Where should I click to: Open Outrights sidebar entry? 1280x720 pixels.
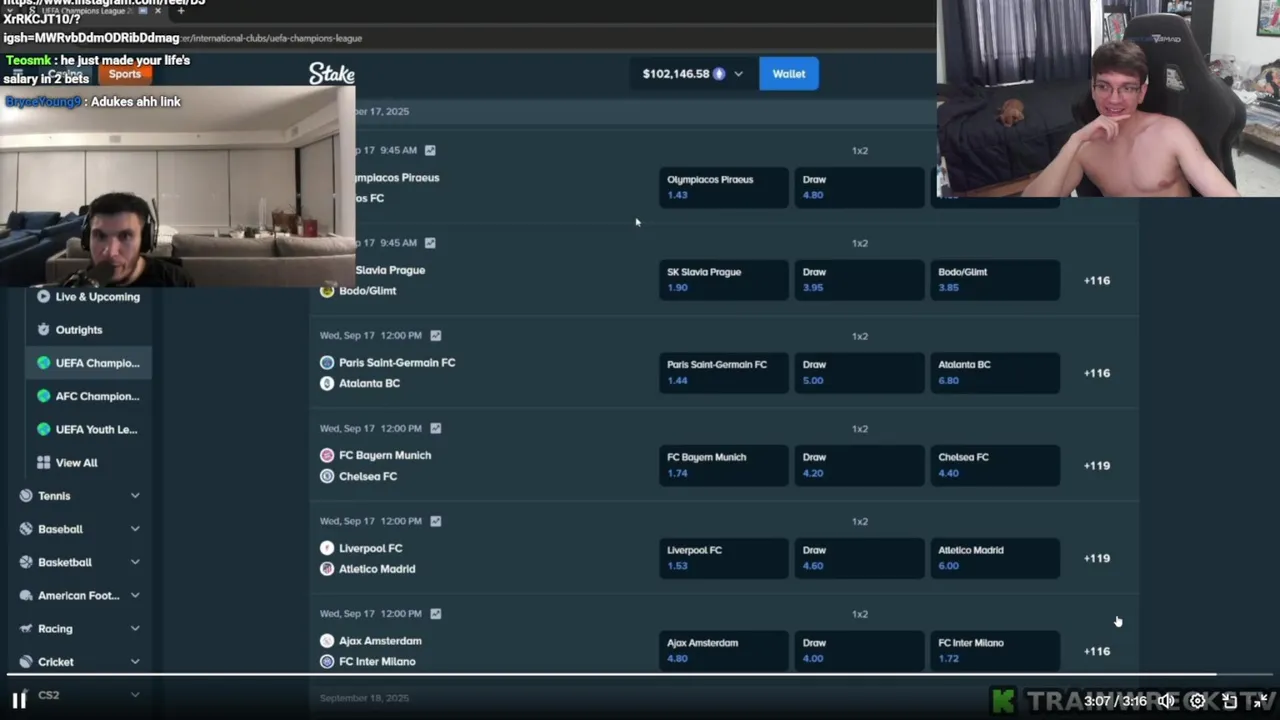tap(88, 330)
